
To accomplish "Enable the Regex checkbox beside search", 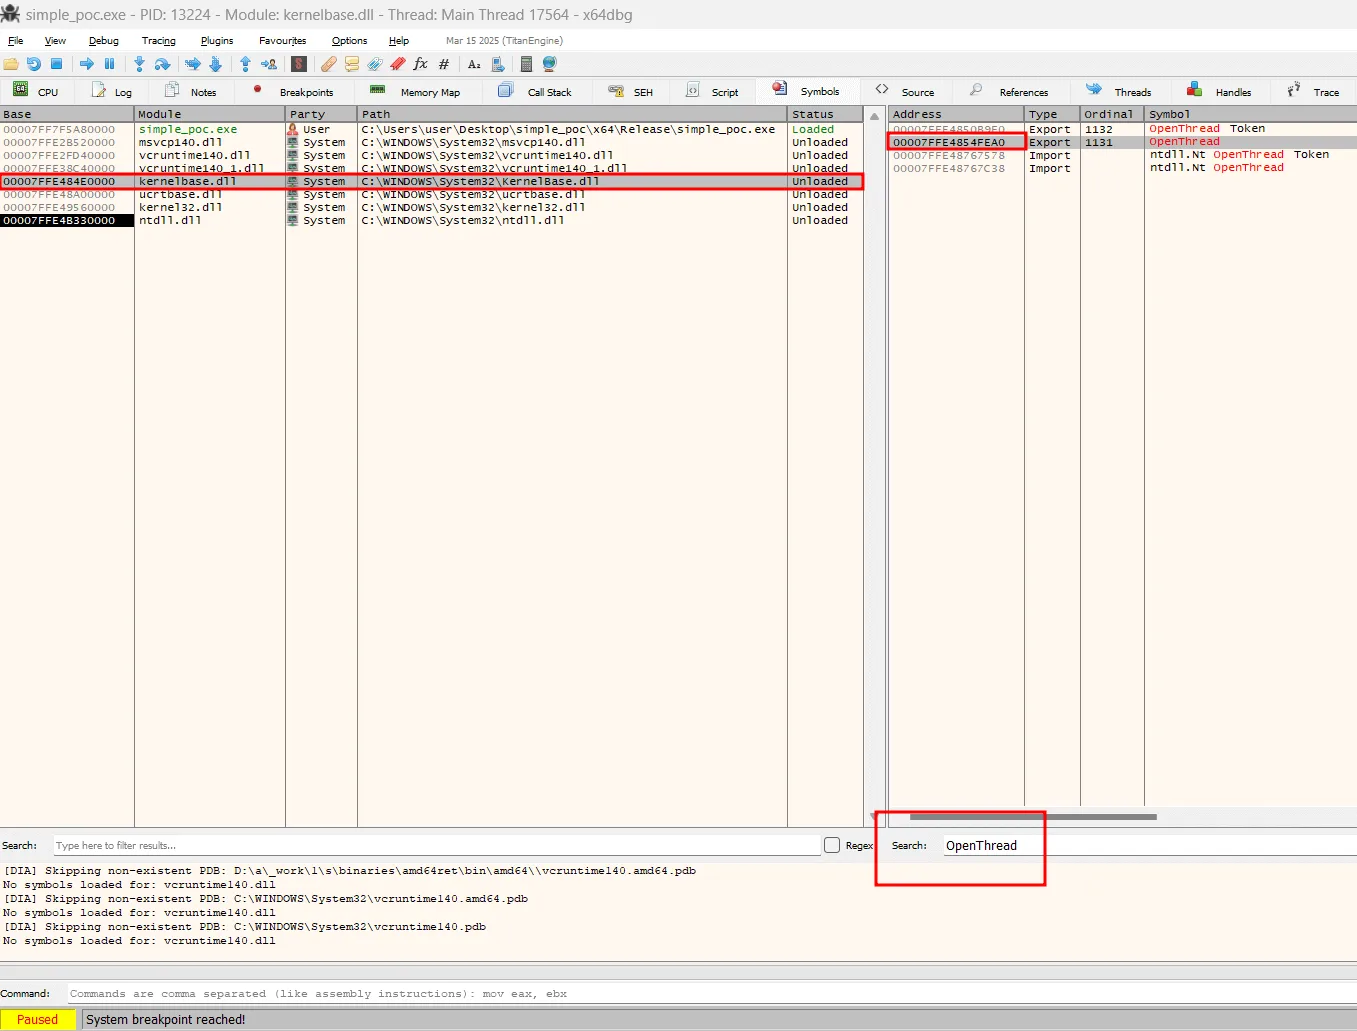I will 831,845.
